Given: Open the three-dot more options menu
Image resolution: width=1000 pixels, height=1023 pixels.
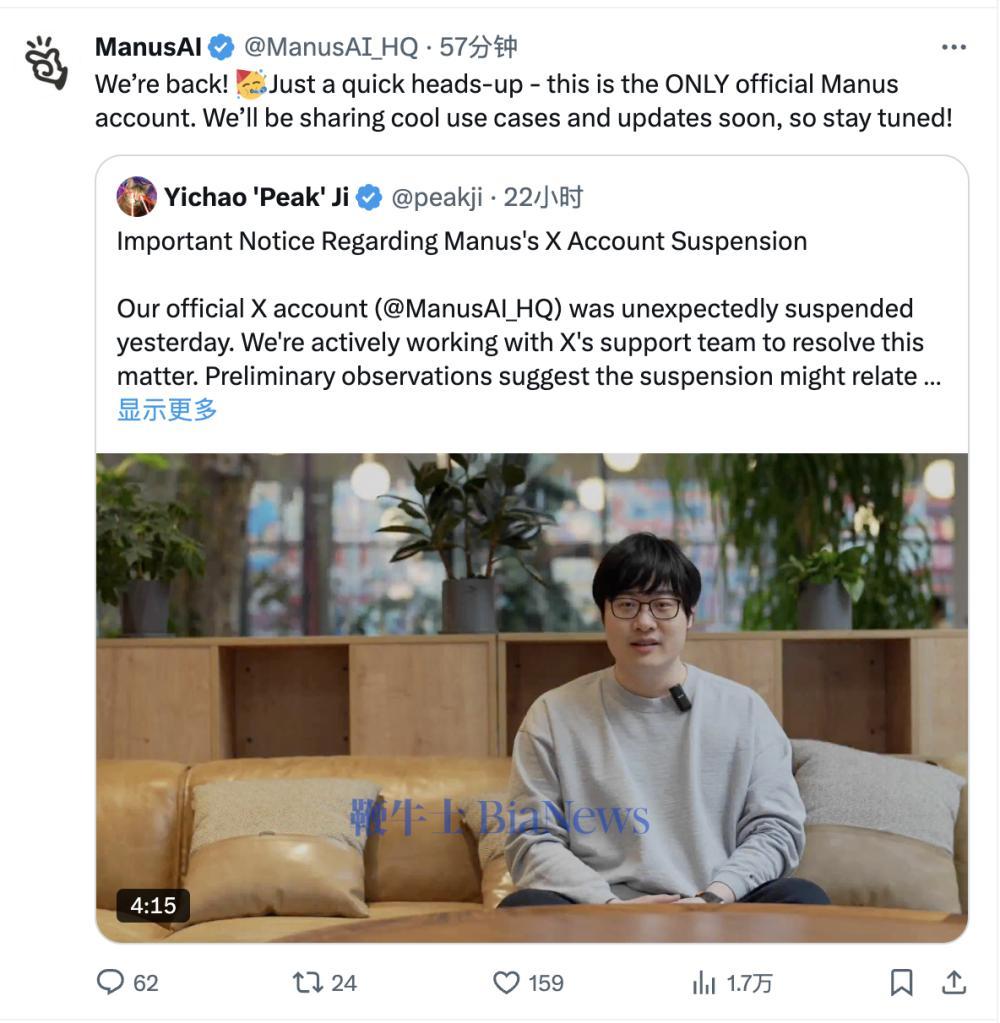Looking at the screenshot, I should click(x=953, y=47).
